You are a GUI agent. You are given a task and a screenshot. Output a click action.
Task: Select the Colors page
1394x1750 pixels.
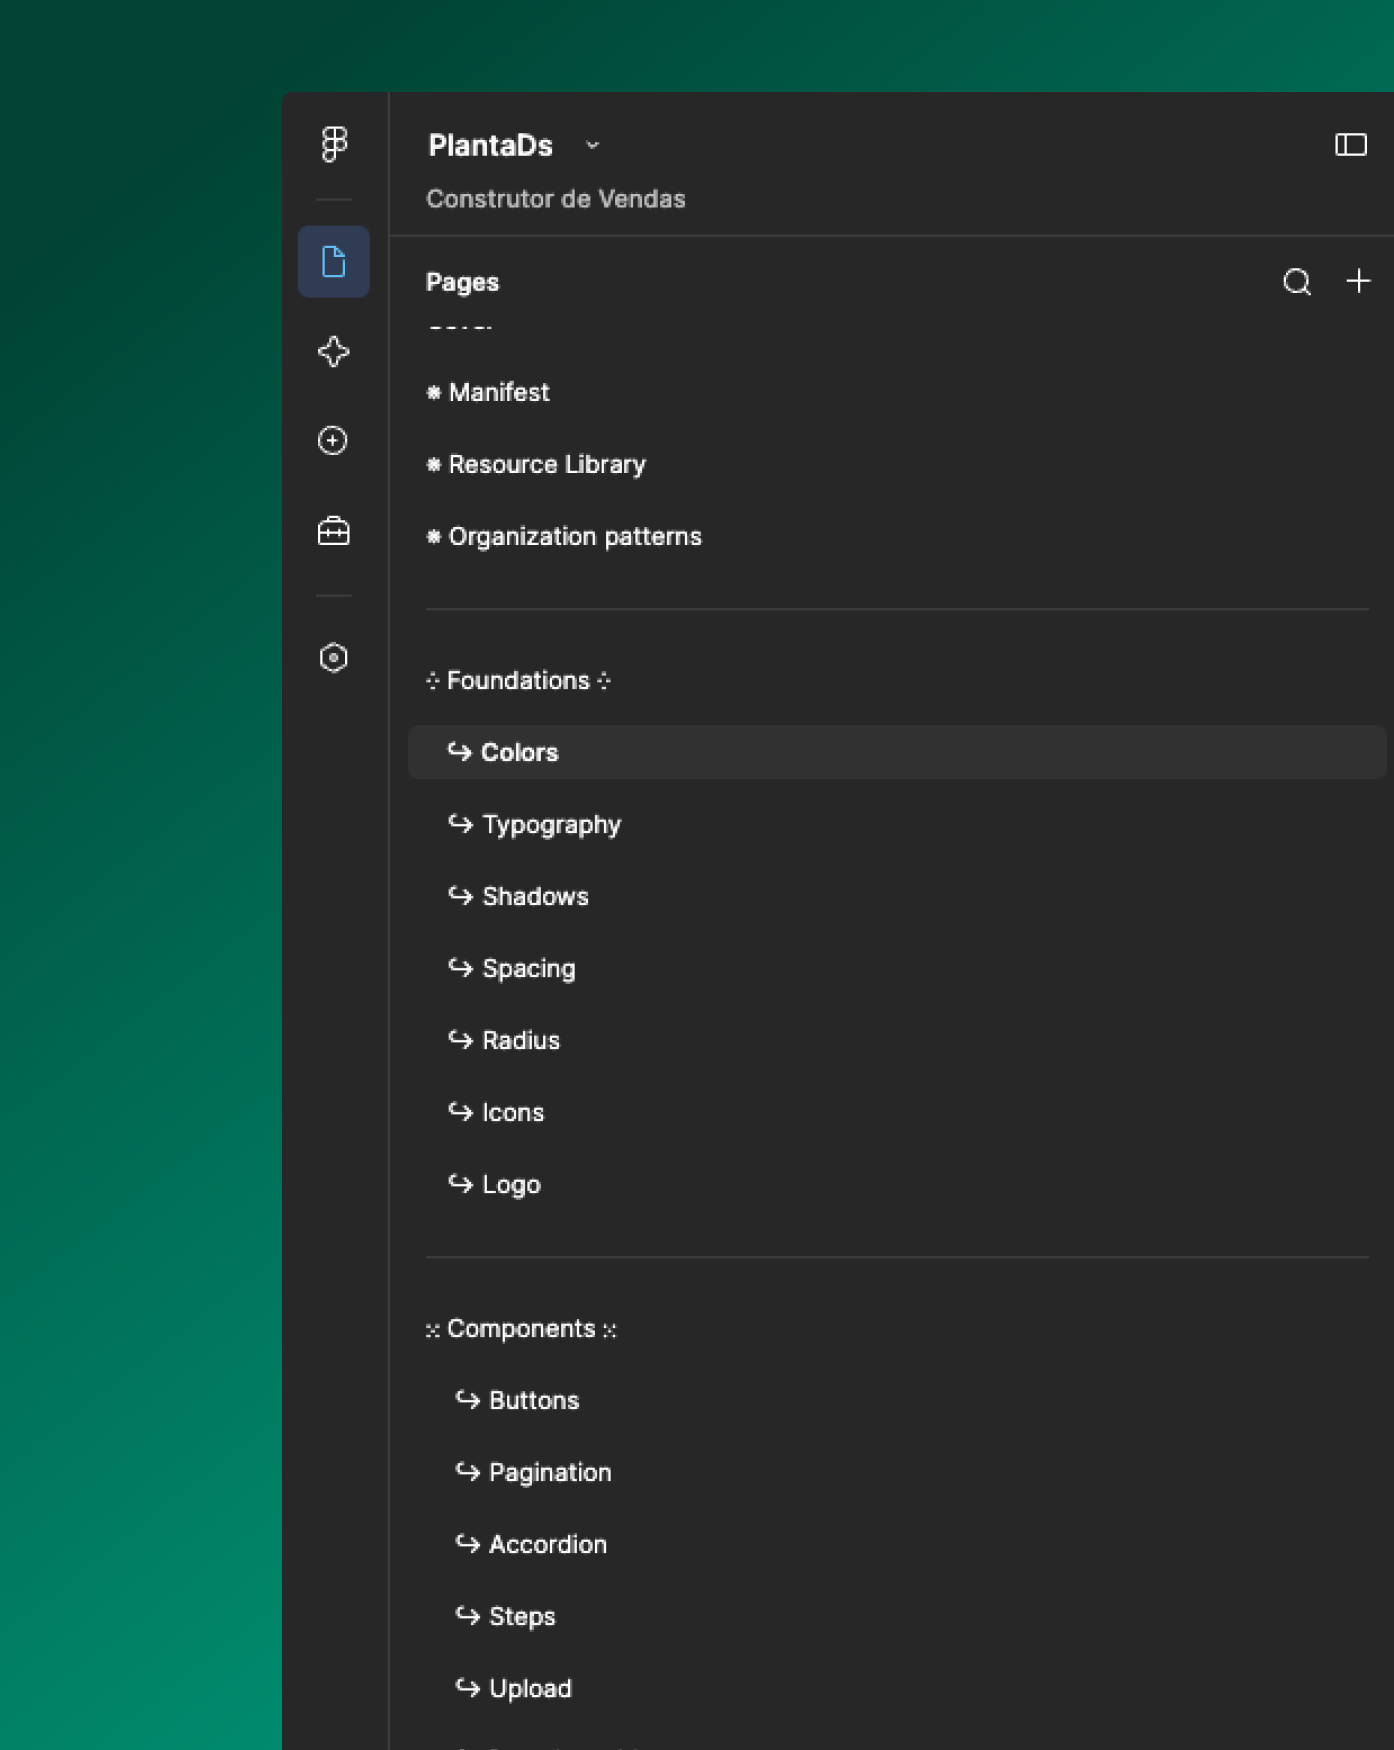(x=897, y=752)
